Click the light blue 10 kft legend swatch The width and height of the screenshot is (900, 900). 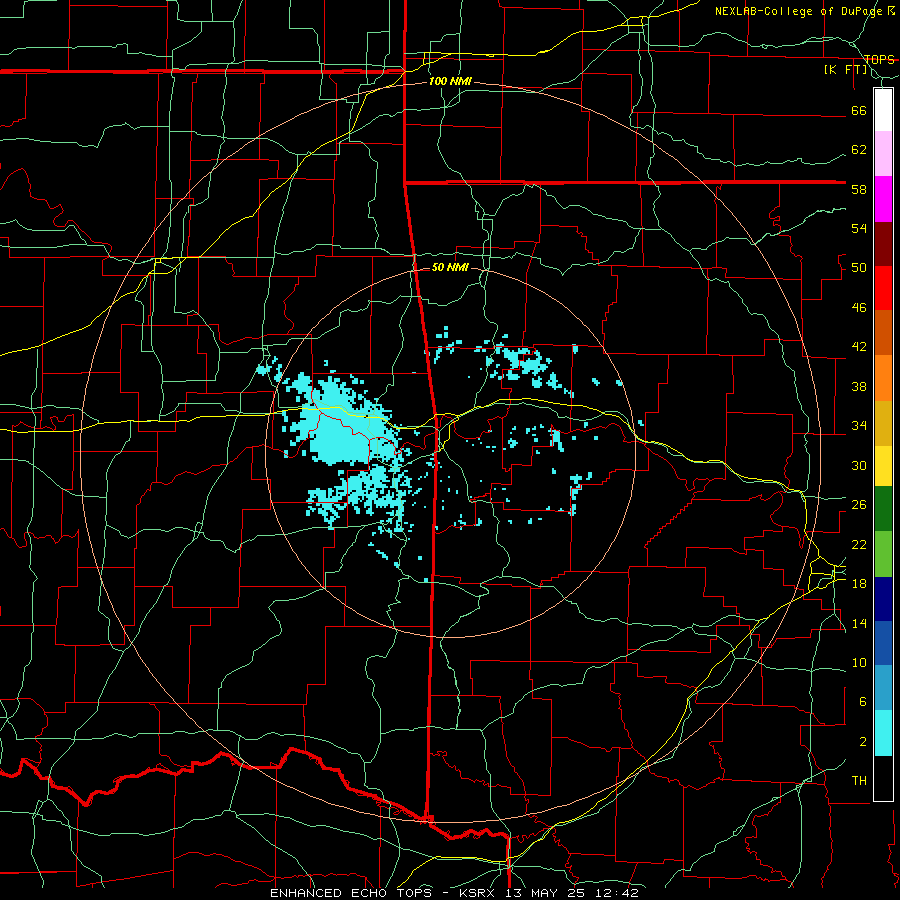tap(883, 688)
